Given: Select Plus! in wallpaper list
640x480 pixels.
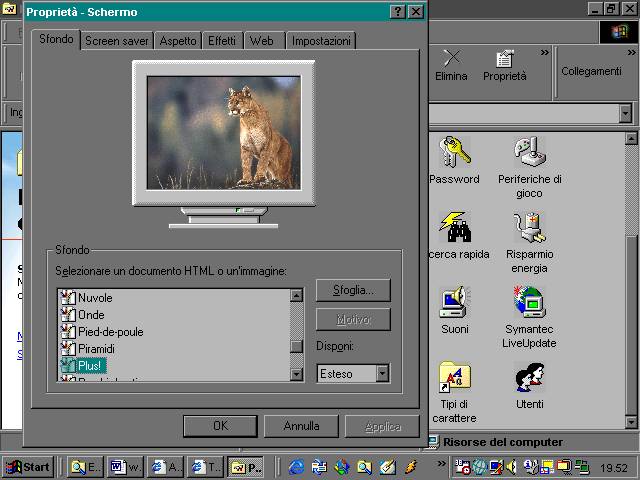Looking at the screenshot, I should point(89,366).
